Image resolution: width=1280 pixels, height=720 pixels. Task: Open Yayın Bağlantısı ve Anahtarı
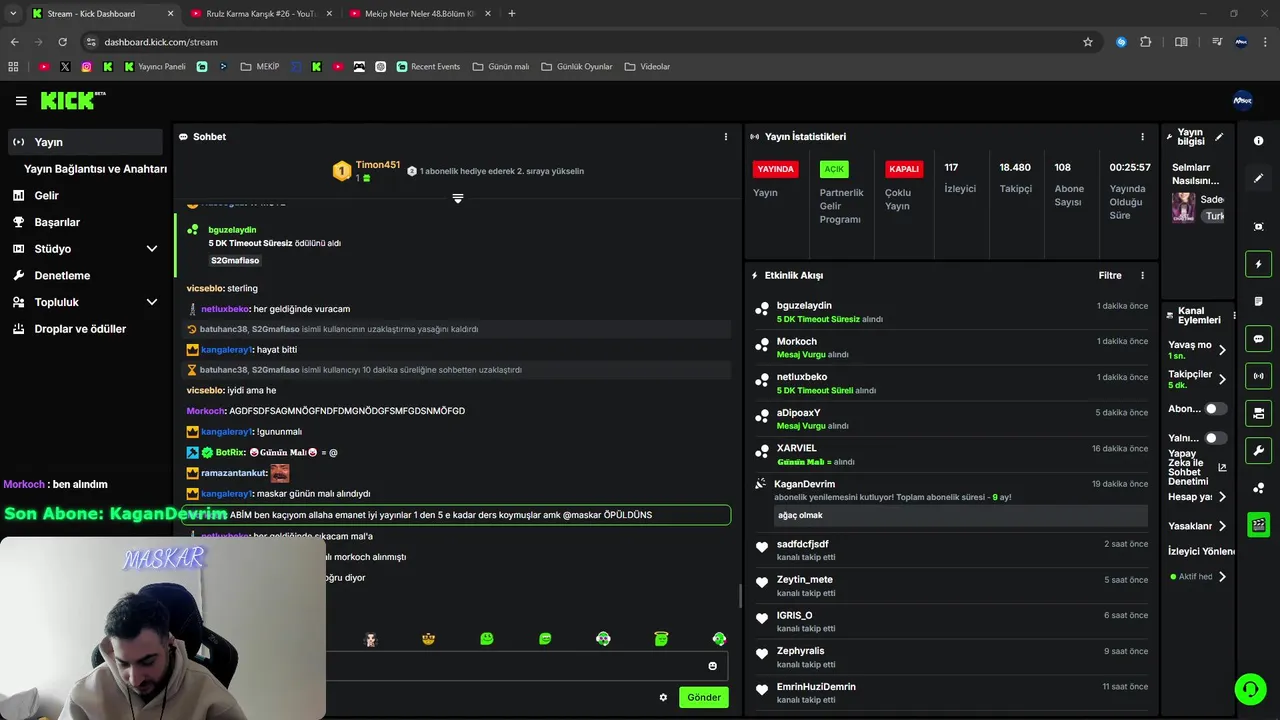95,169
